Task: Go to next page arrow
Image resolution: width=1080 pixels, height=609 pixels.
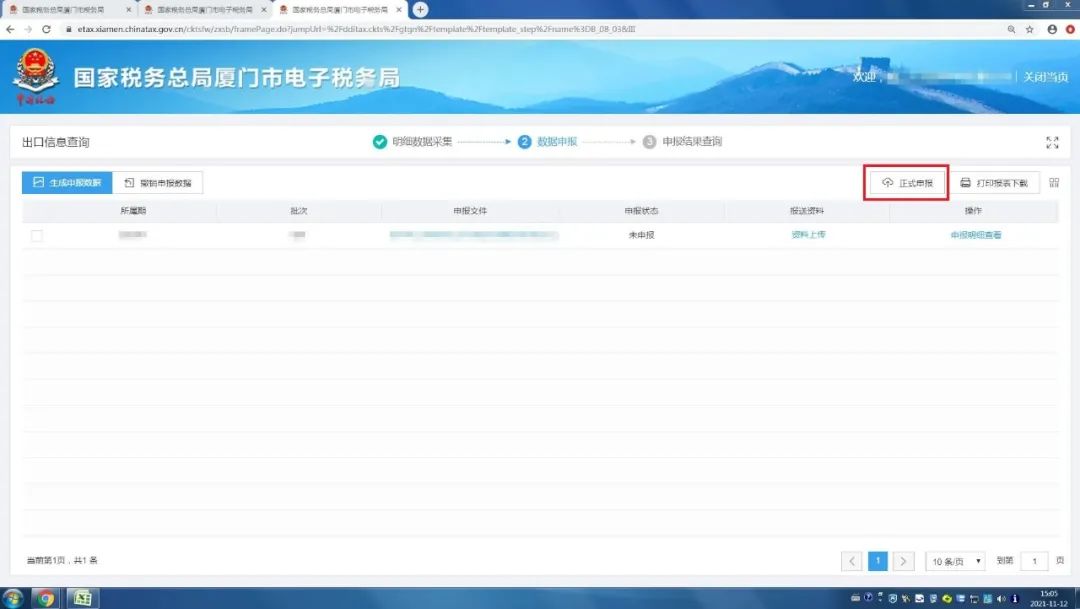Action: 903,561
